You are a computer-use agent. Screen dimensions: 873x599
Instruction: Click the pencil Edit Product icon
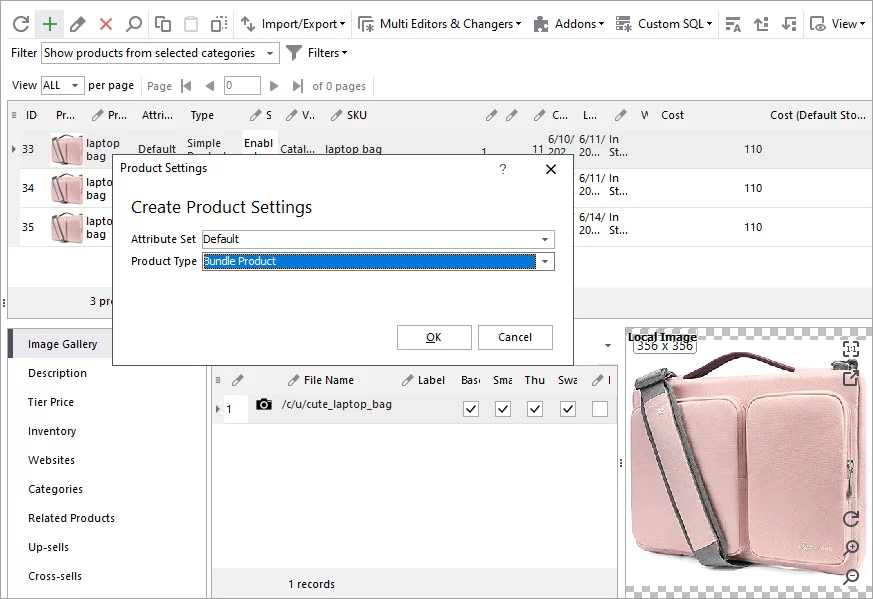78,24
